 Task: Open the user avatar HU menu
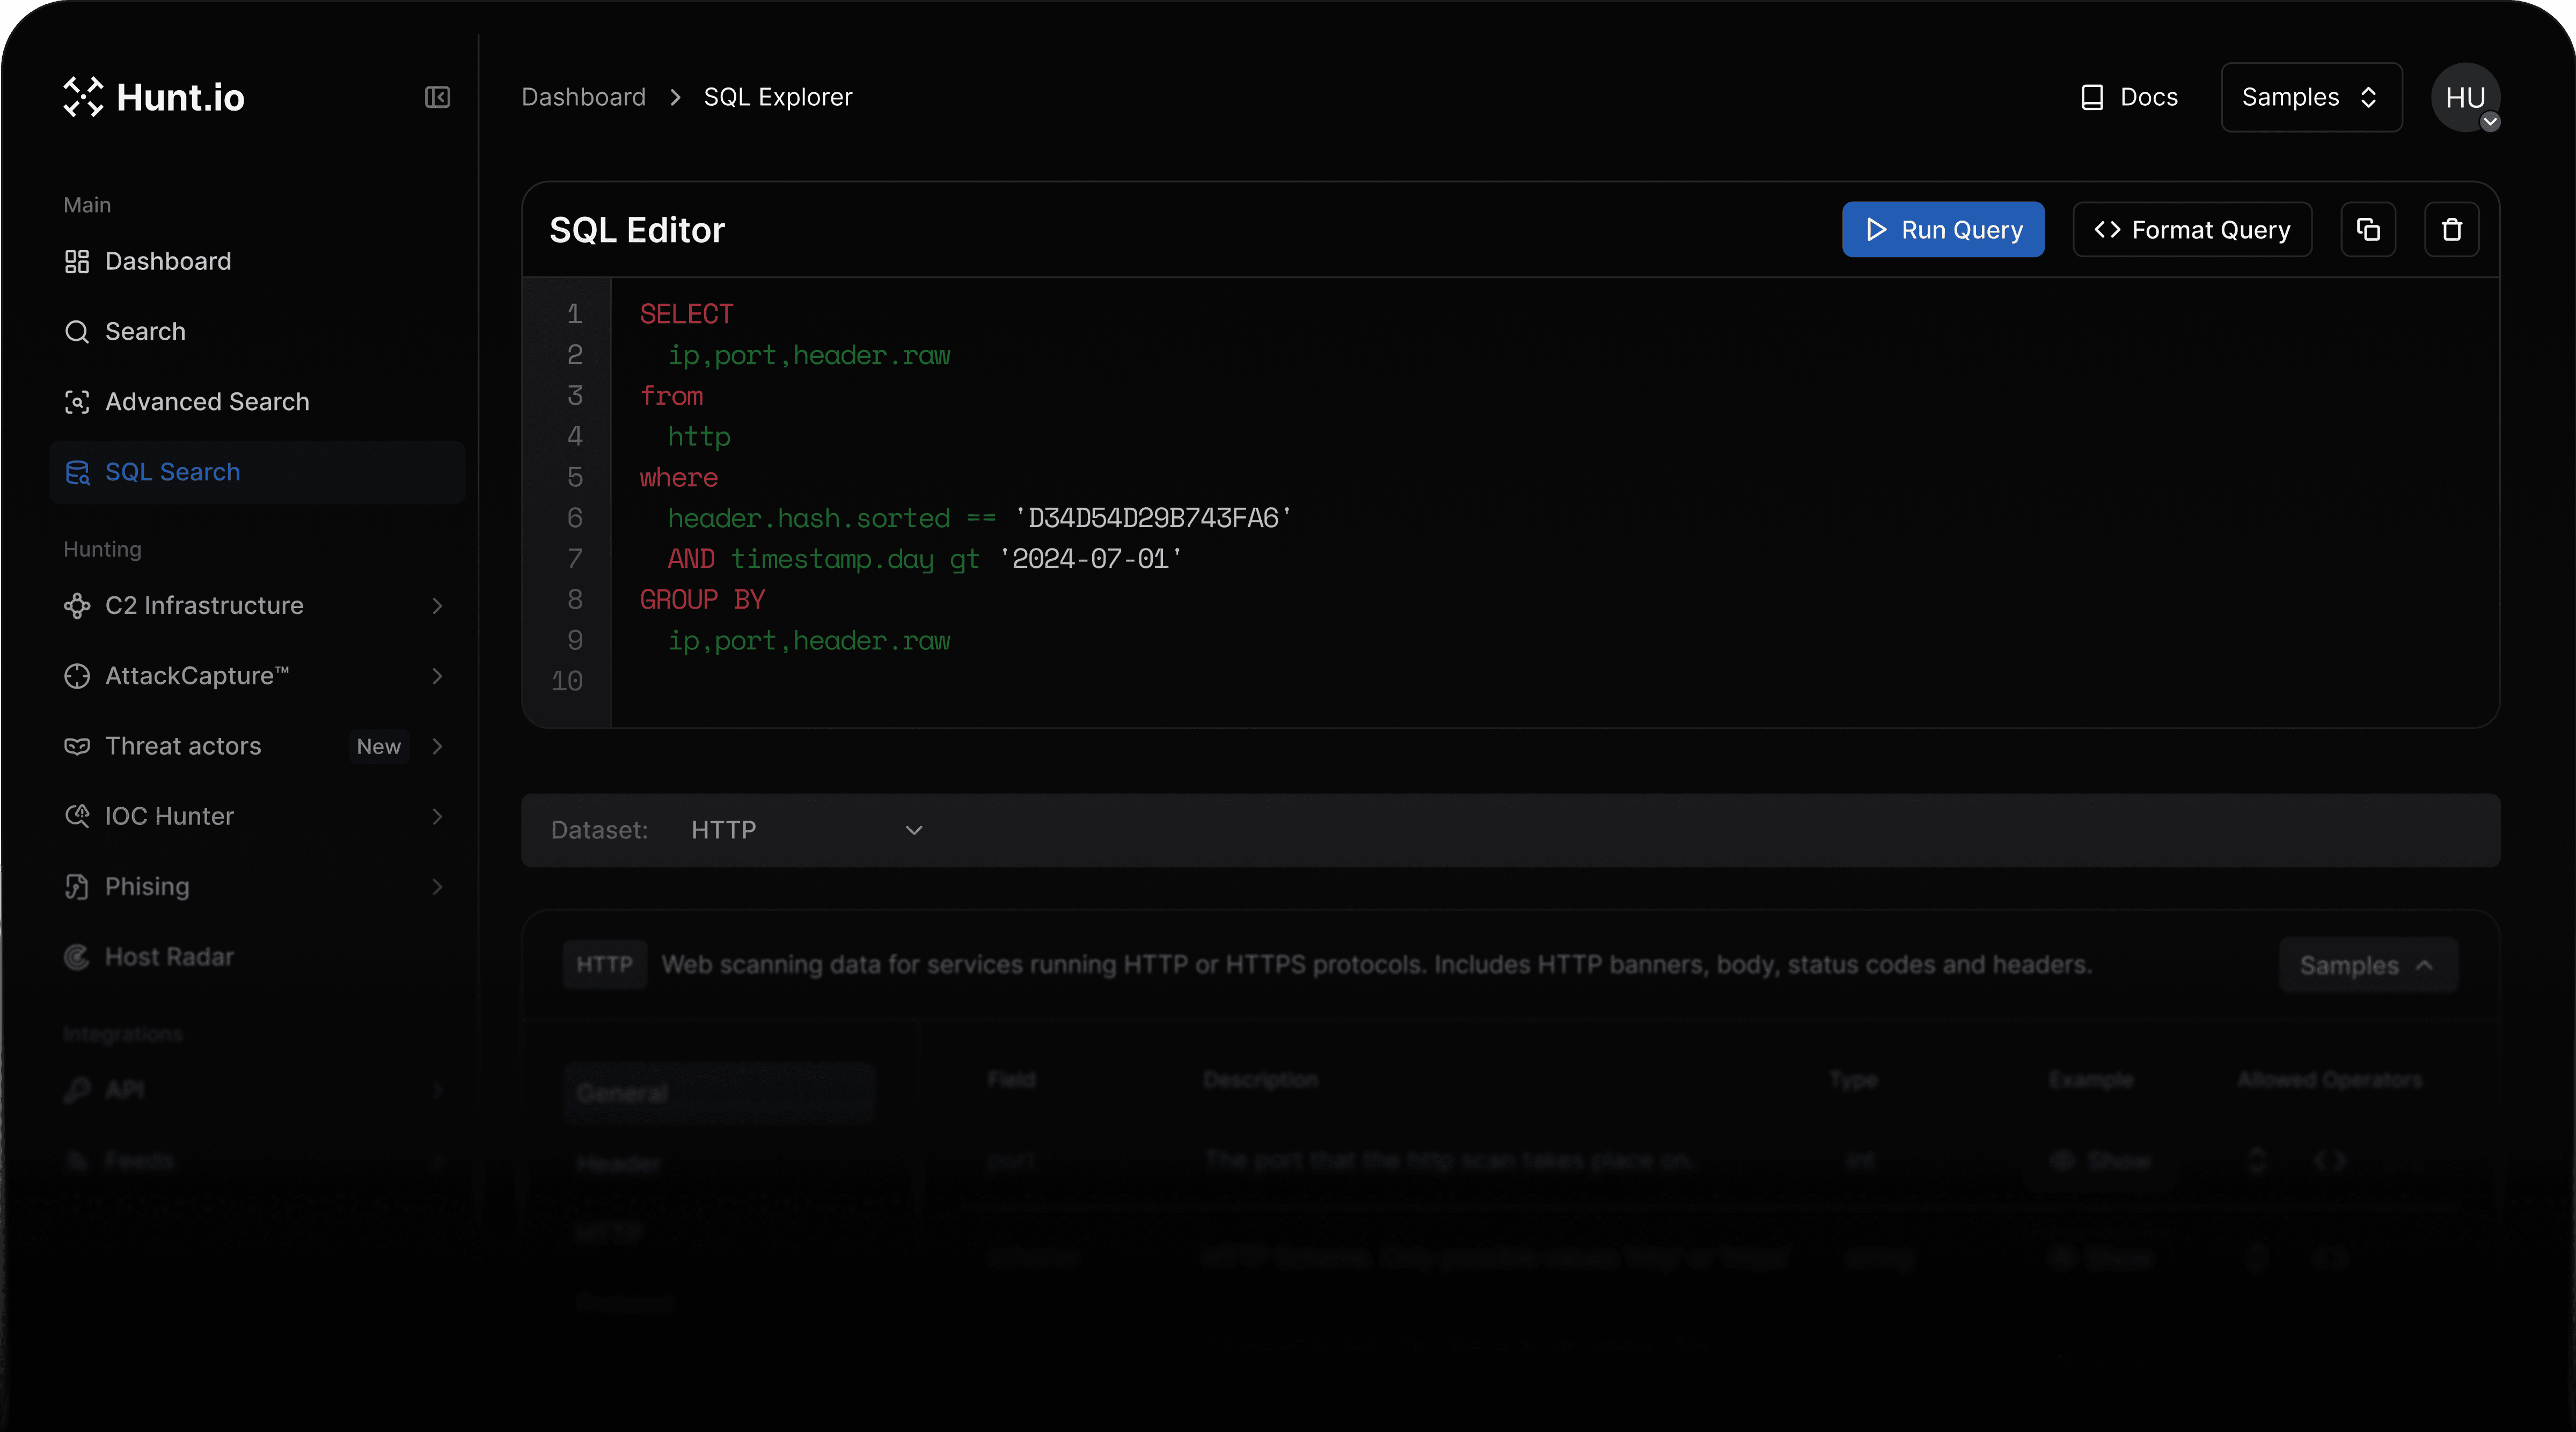2465,97
